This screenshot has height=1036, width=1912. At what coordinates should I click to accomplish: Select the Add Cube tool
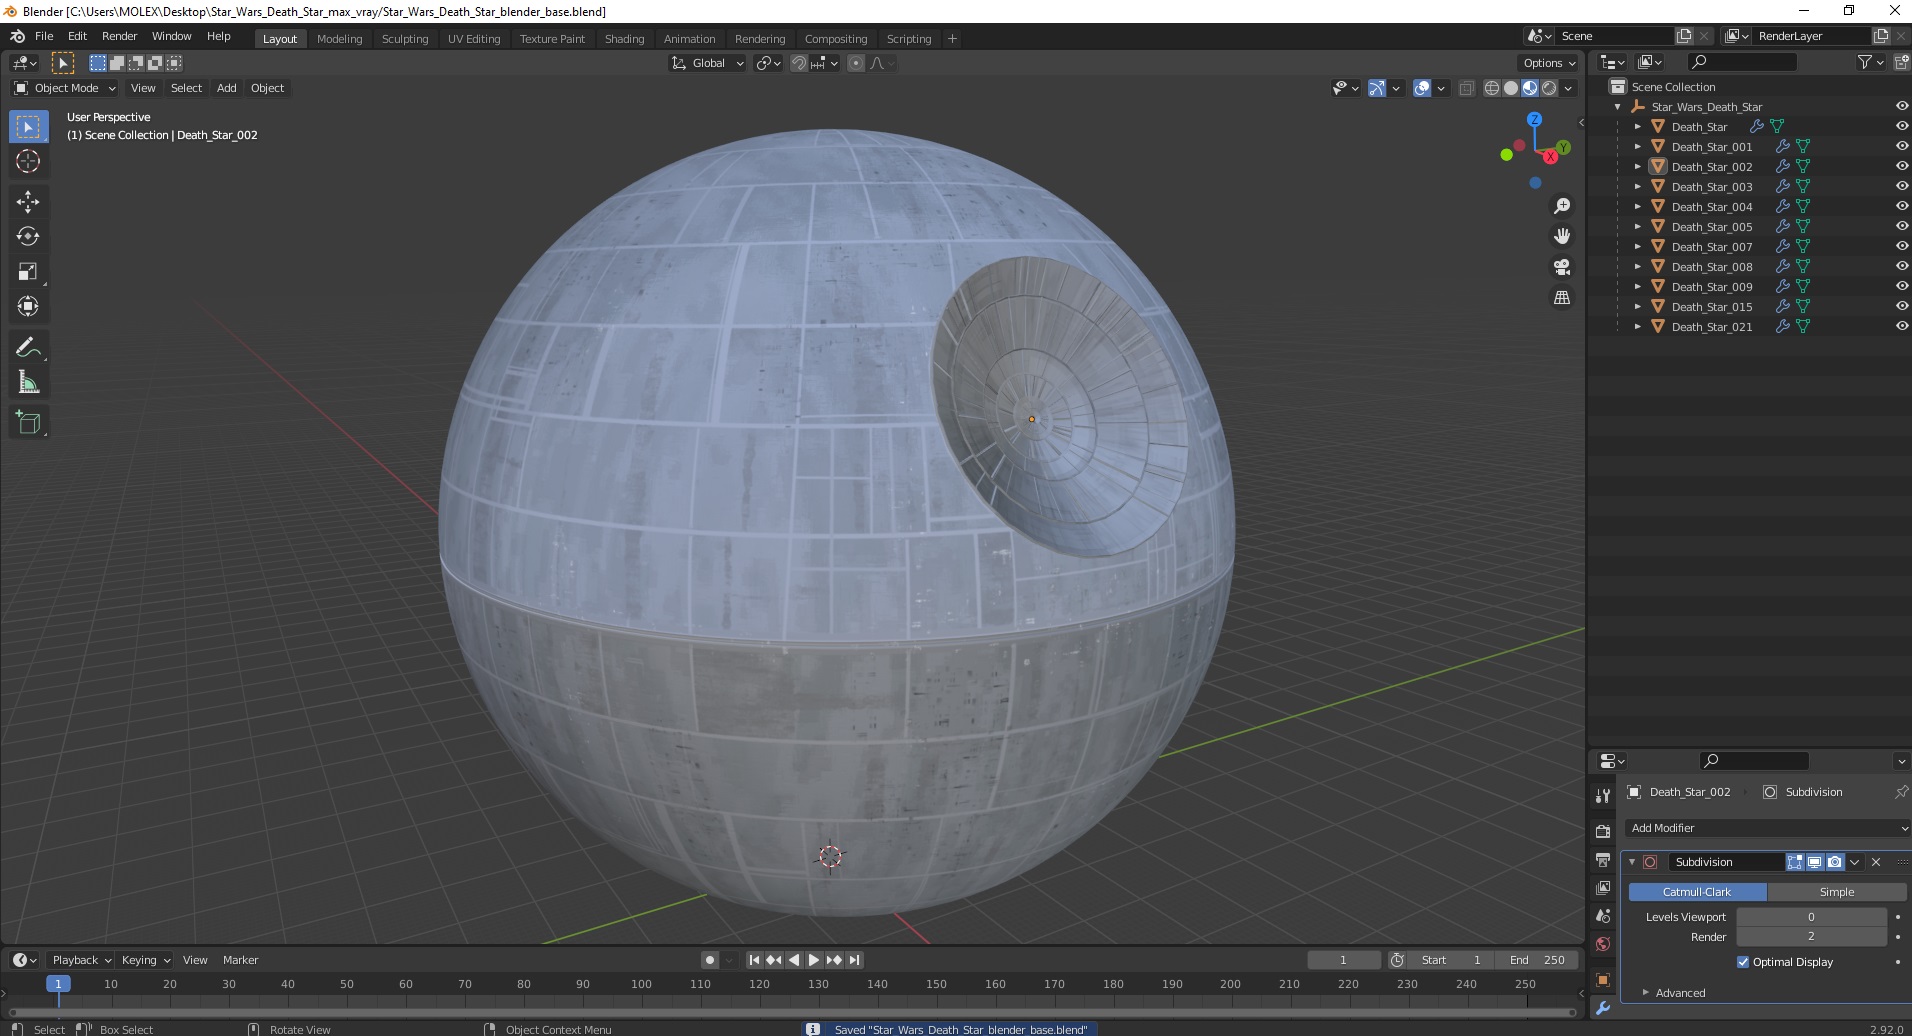point(28,423)
